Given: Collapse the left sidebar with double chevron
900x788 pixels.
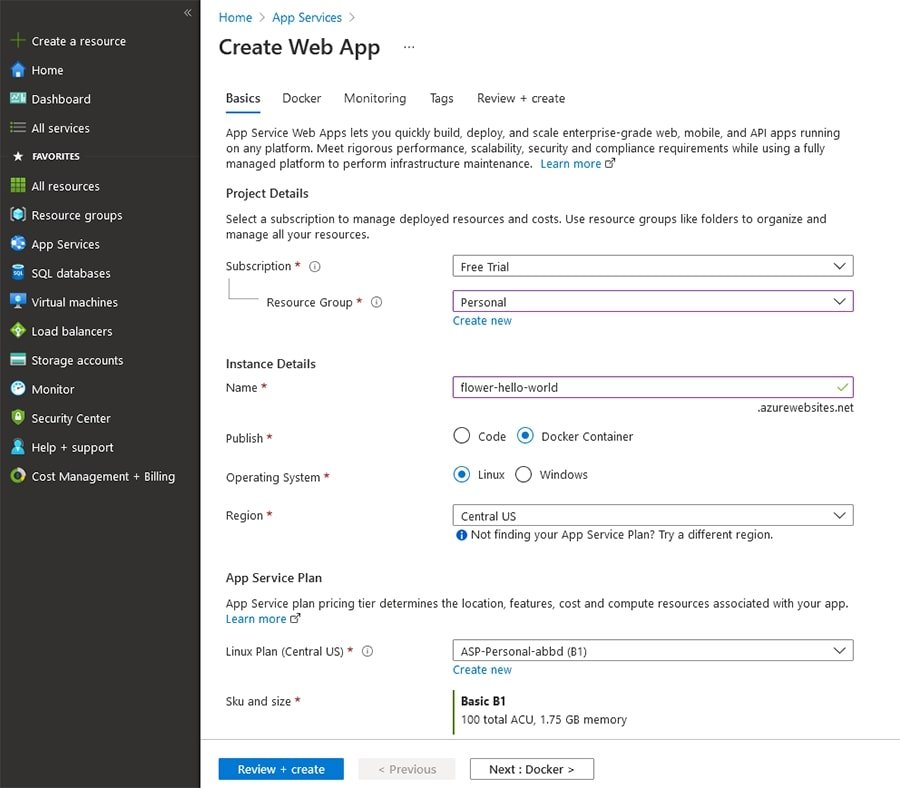Looking at the screenshot, I should click(x=187, y=12).
